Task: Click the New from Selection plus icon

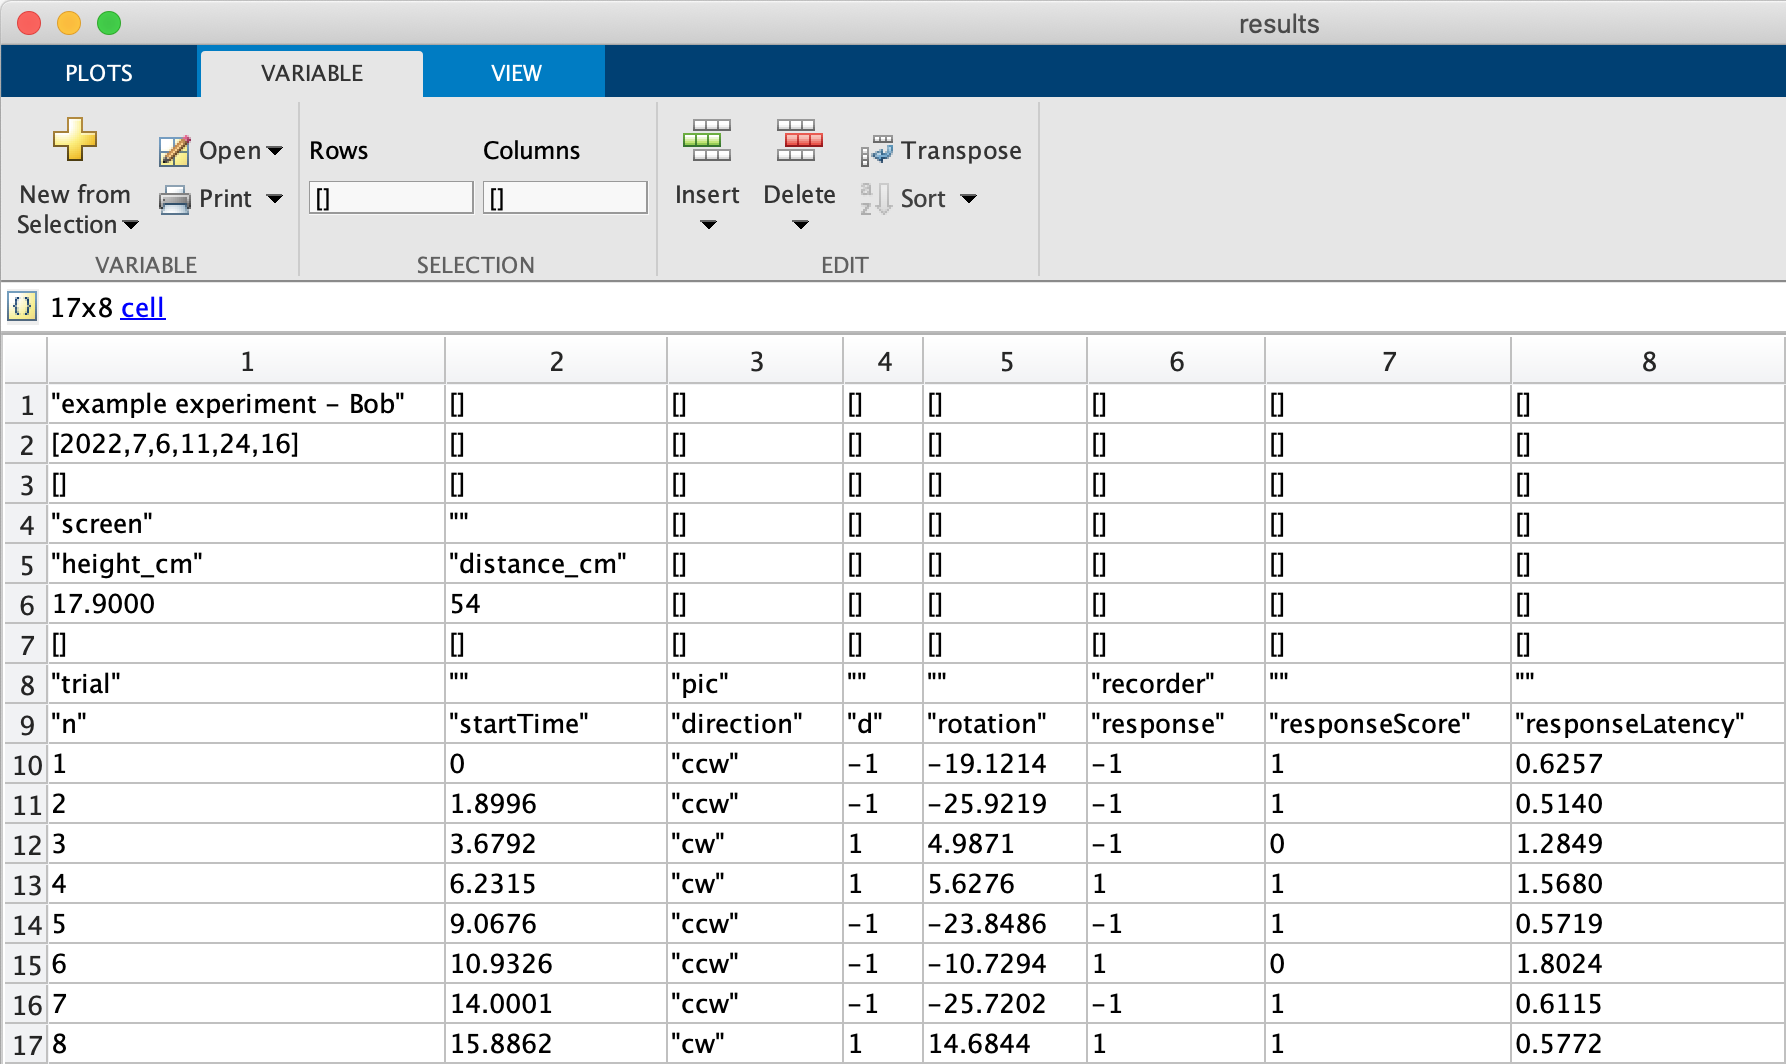Action: 75,140
